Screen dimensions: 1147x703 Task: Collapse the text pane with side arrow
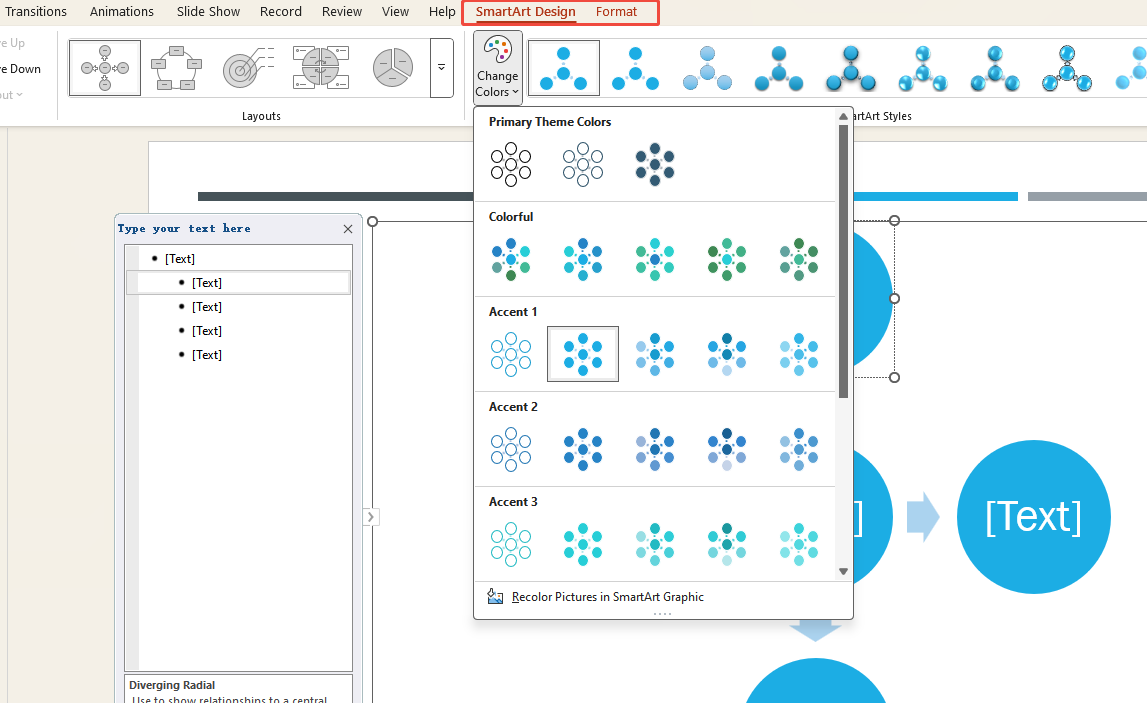pos(371,517)
